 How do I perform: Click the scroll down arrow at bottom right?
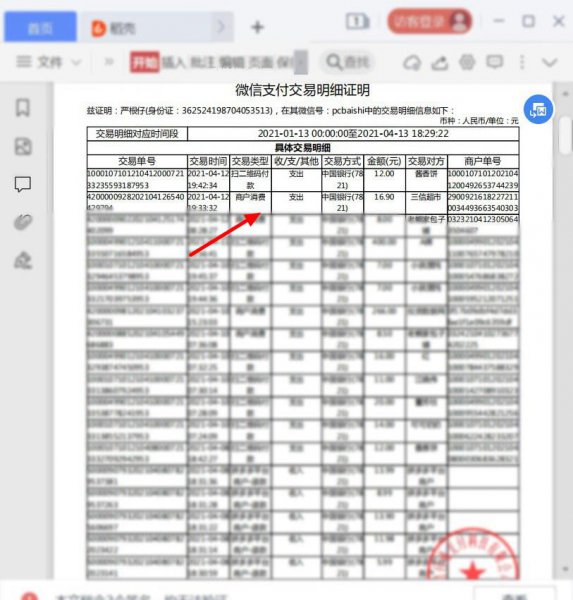point(566,570)
